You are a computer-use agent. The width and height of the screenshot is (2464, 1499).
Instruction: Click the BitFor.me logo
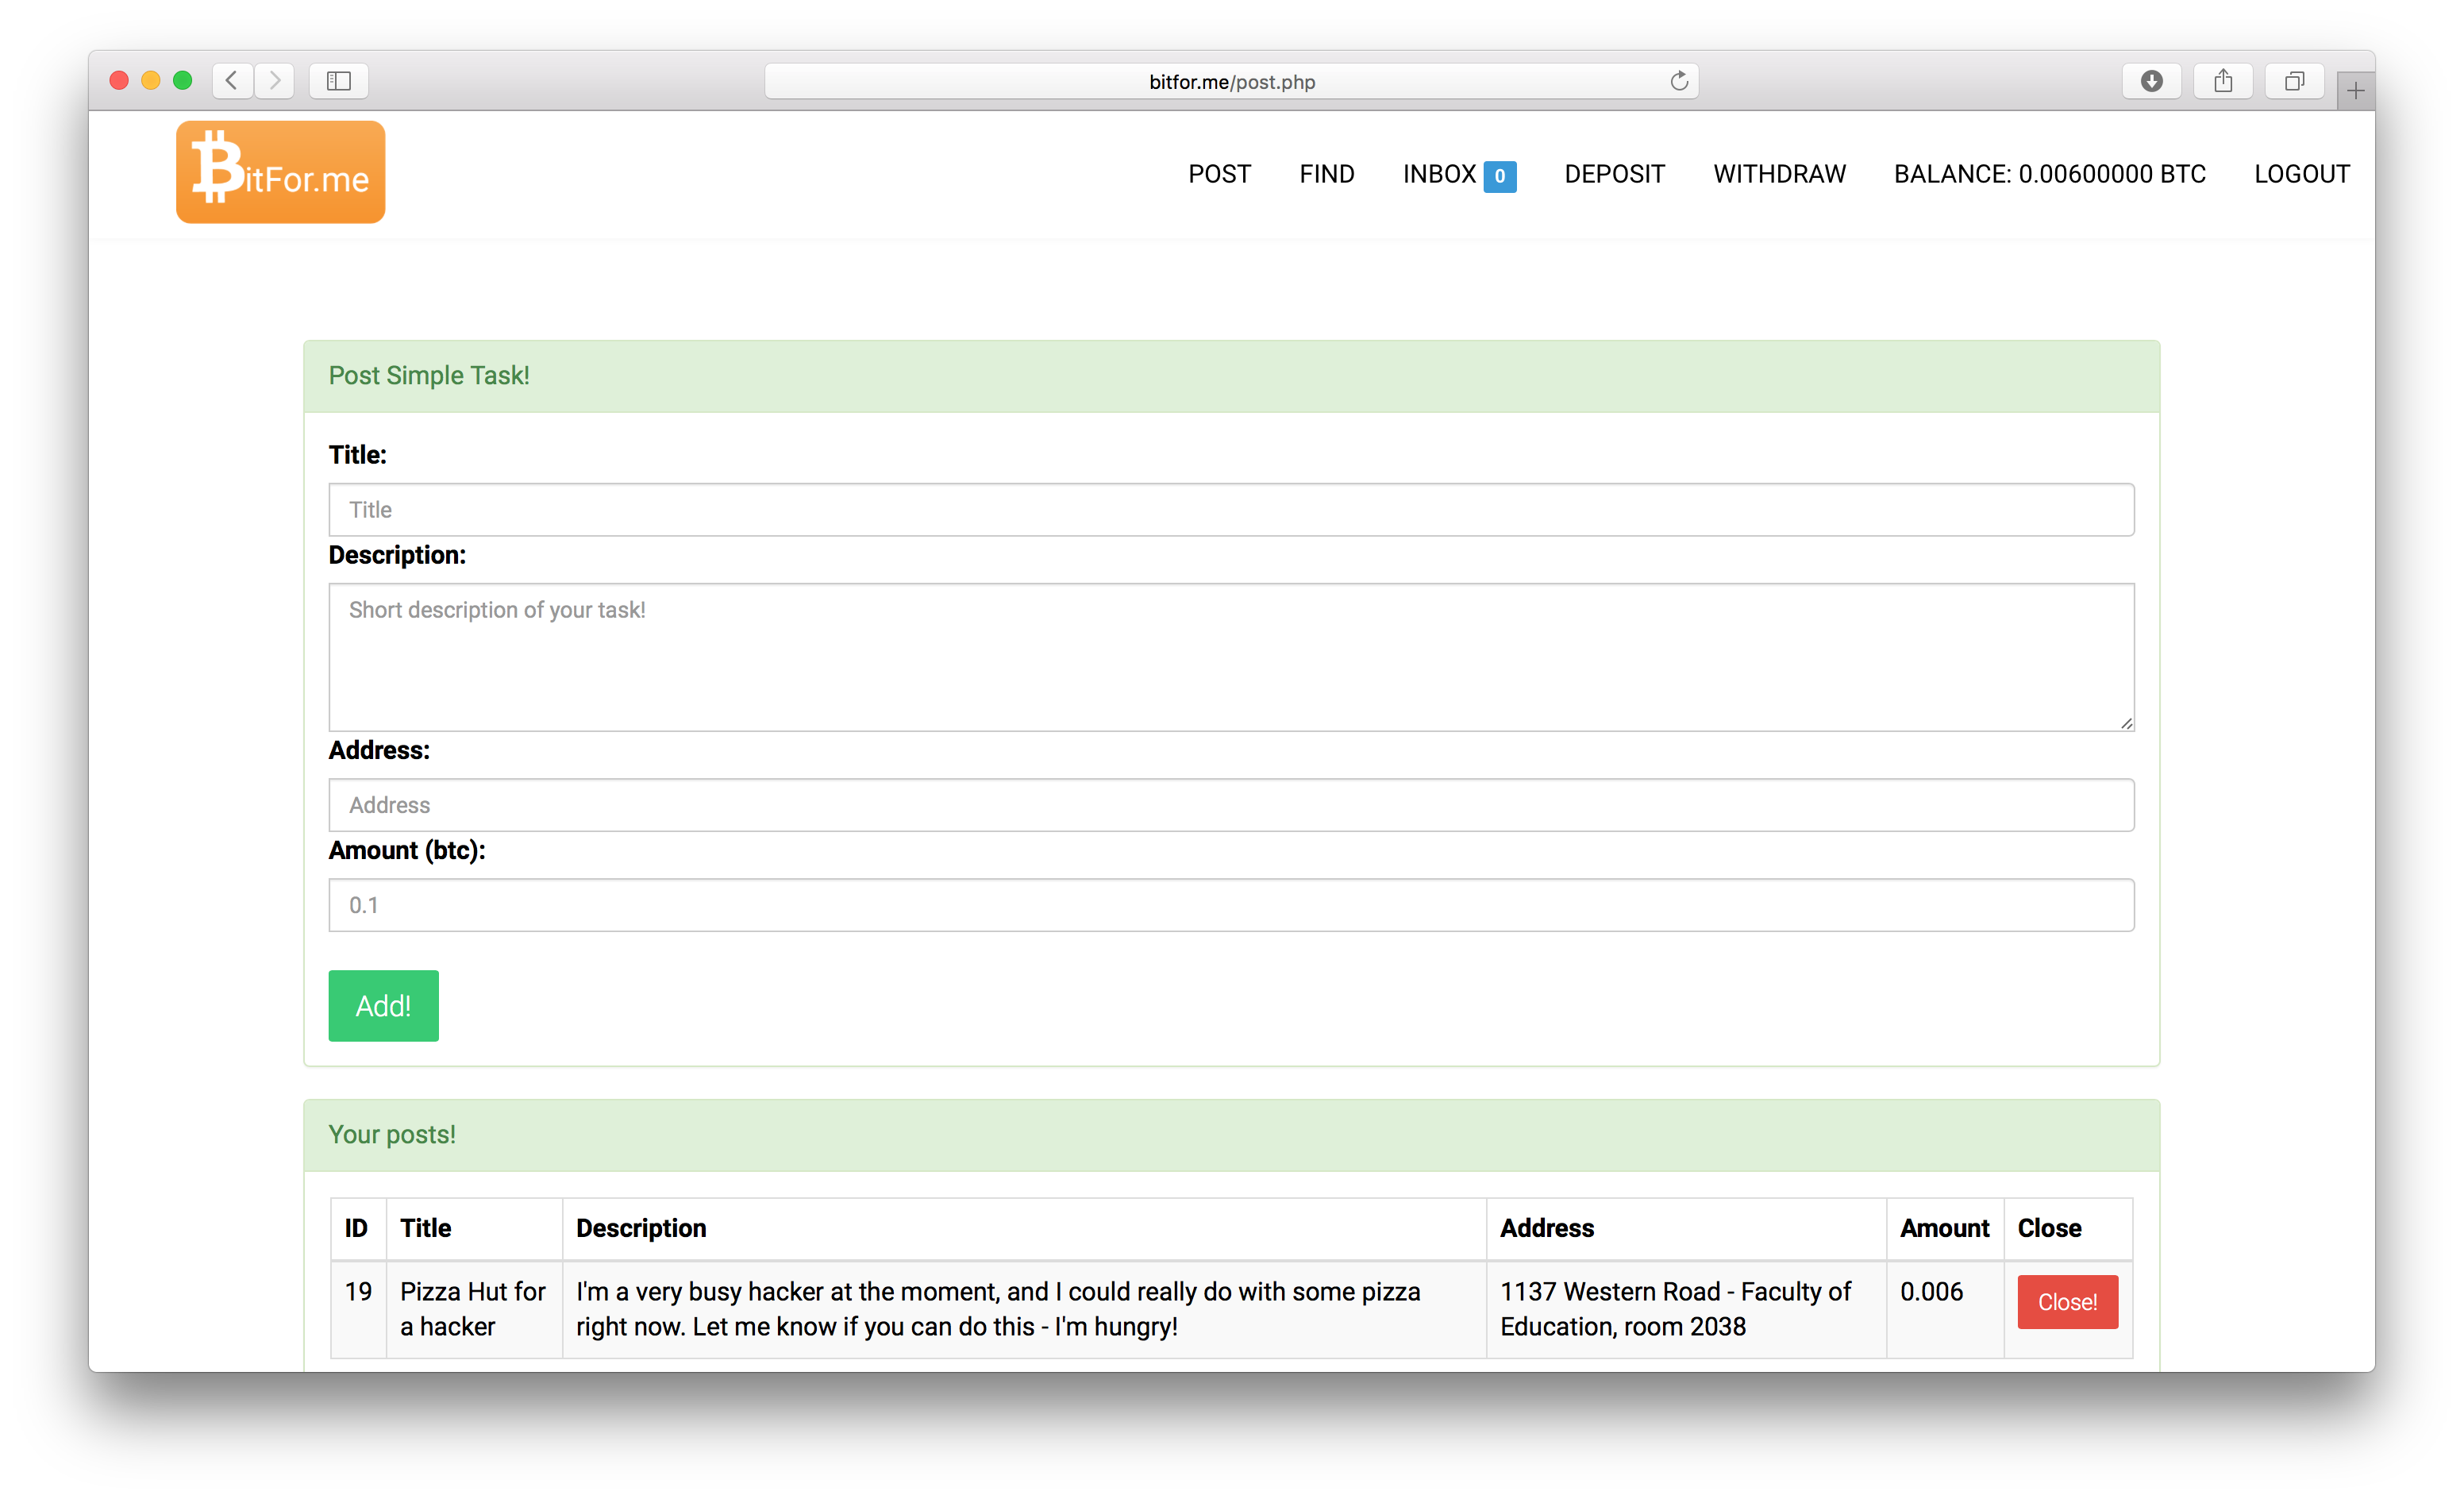(280, 172)
